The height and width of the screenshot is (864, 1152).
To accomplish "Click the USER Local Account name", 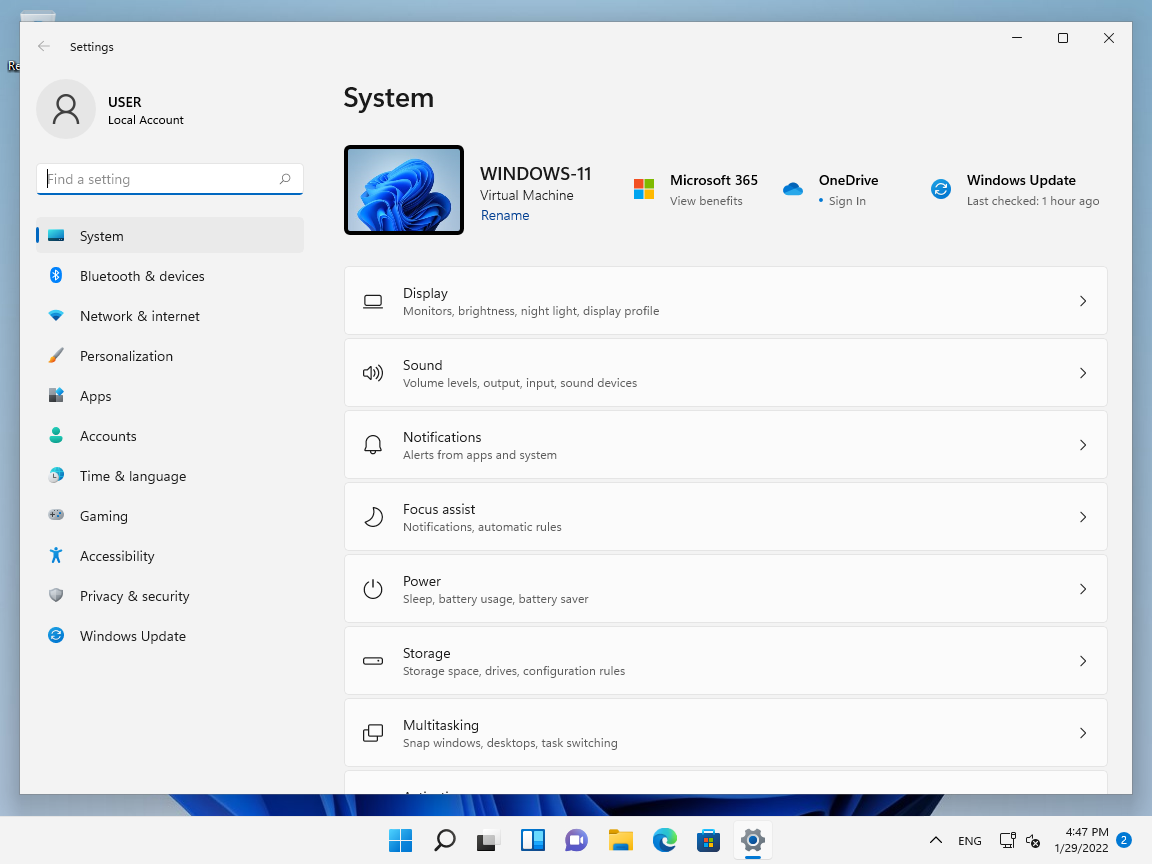I will pyautogui.click(x=145, y=110).
